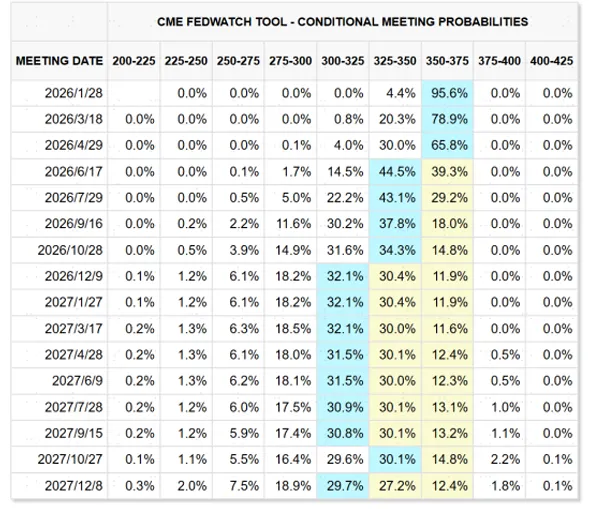Click the 2026/12/9 meeting date

point(73,276)
